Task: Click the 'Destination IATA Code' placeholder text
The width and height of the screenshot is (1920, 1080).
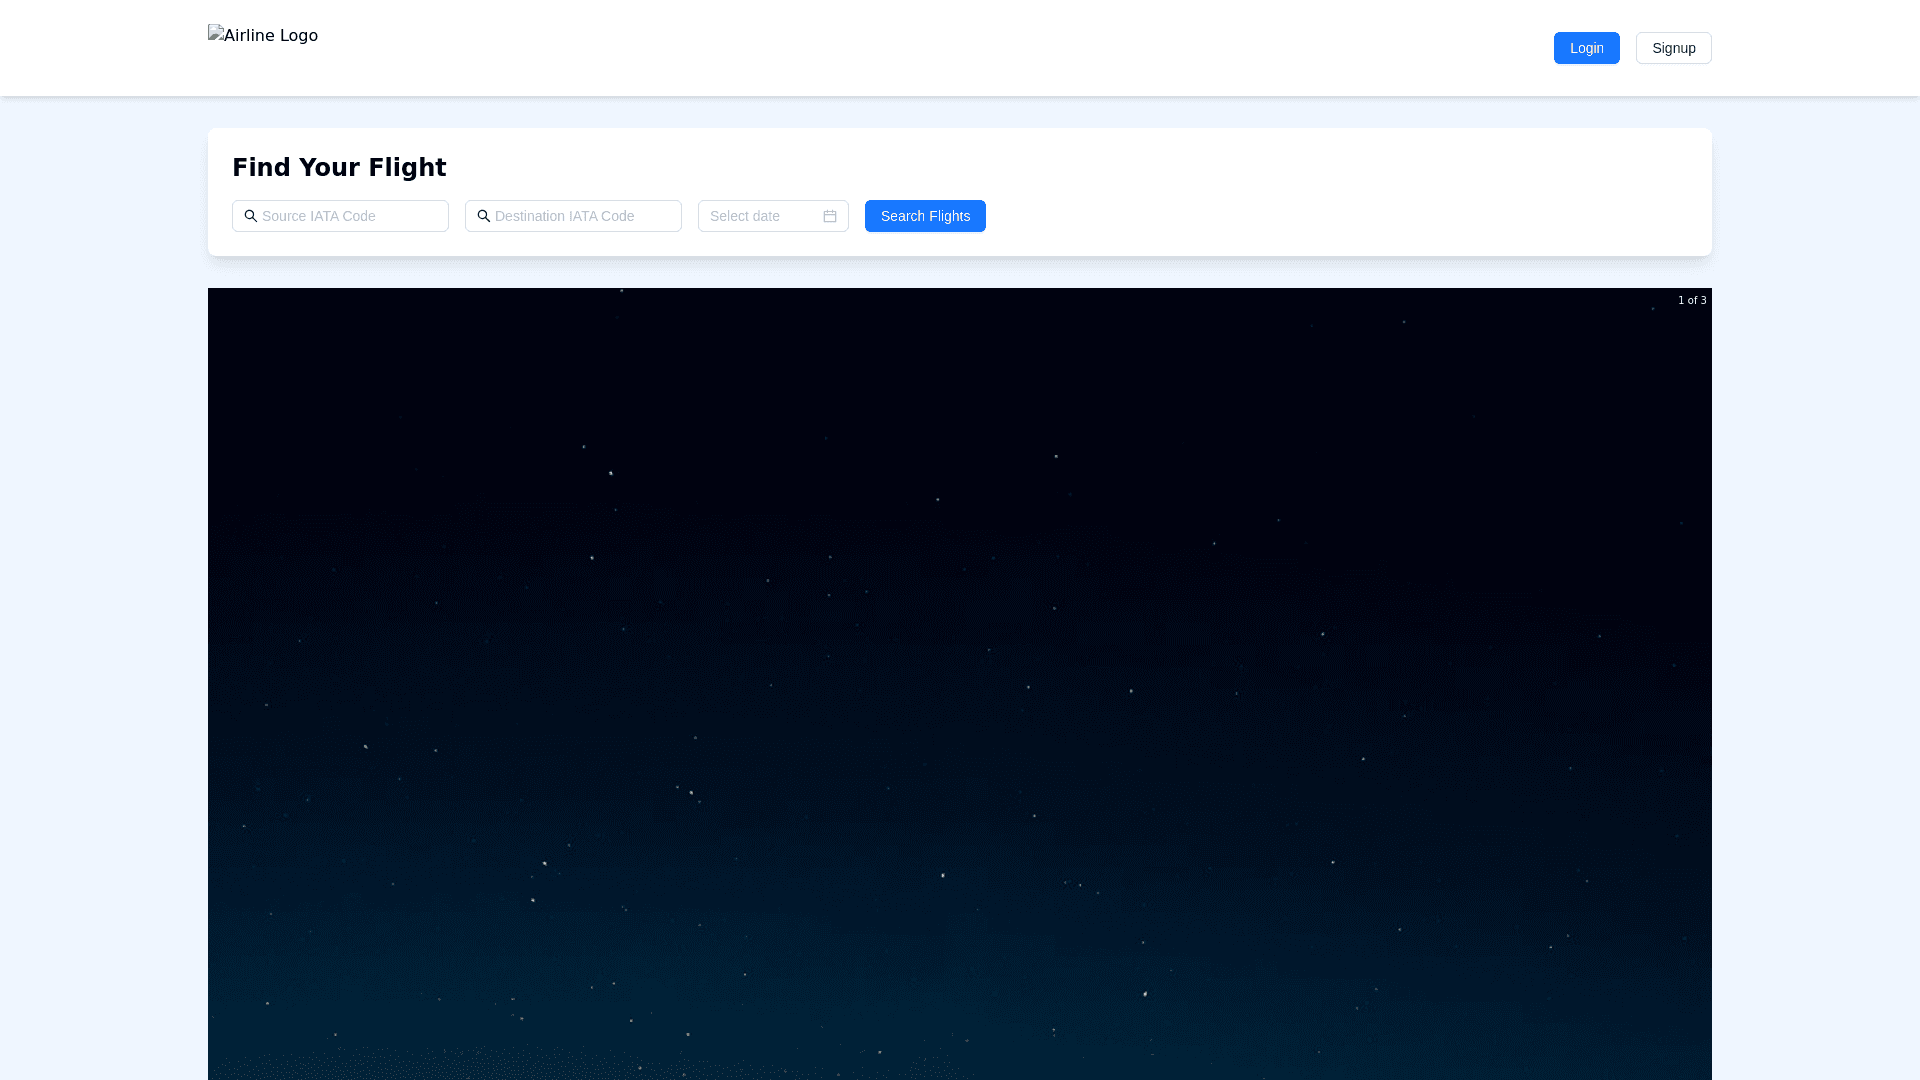Action: [564, 216]
